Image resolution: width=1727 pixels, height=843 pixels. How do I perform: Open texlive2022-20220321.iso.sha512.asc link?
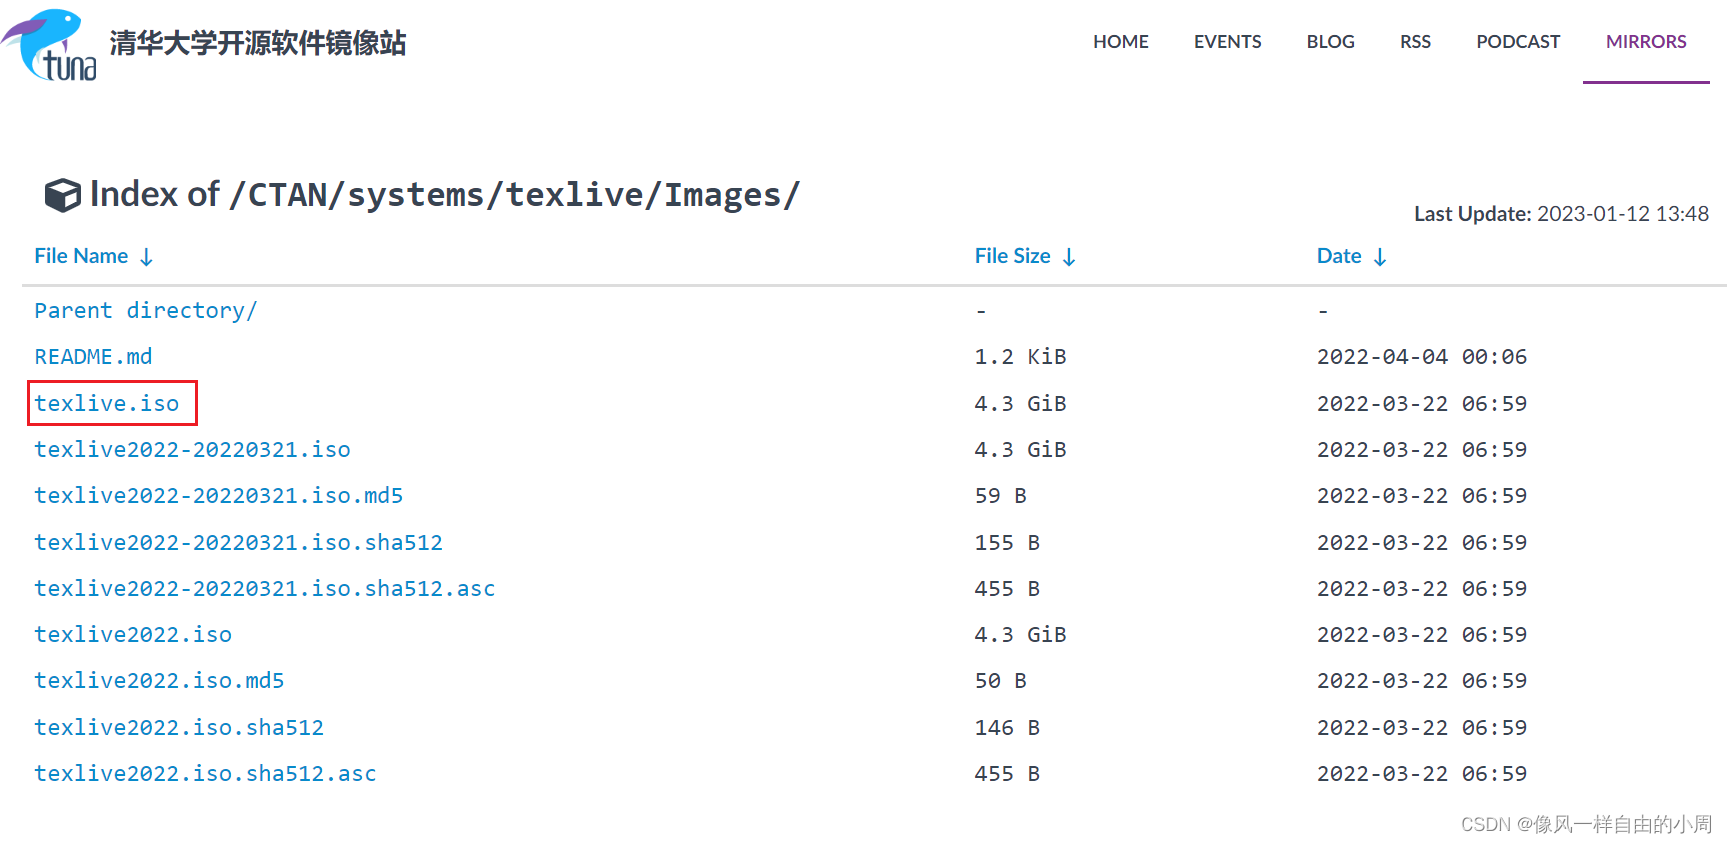(264, 589)
